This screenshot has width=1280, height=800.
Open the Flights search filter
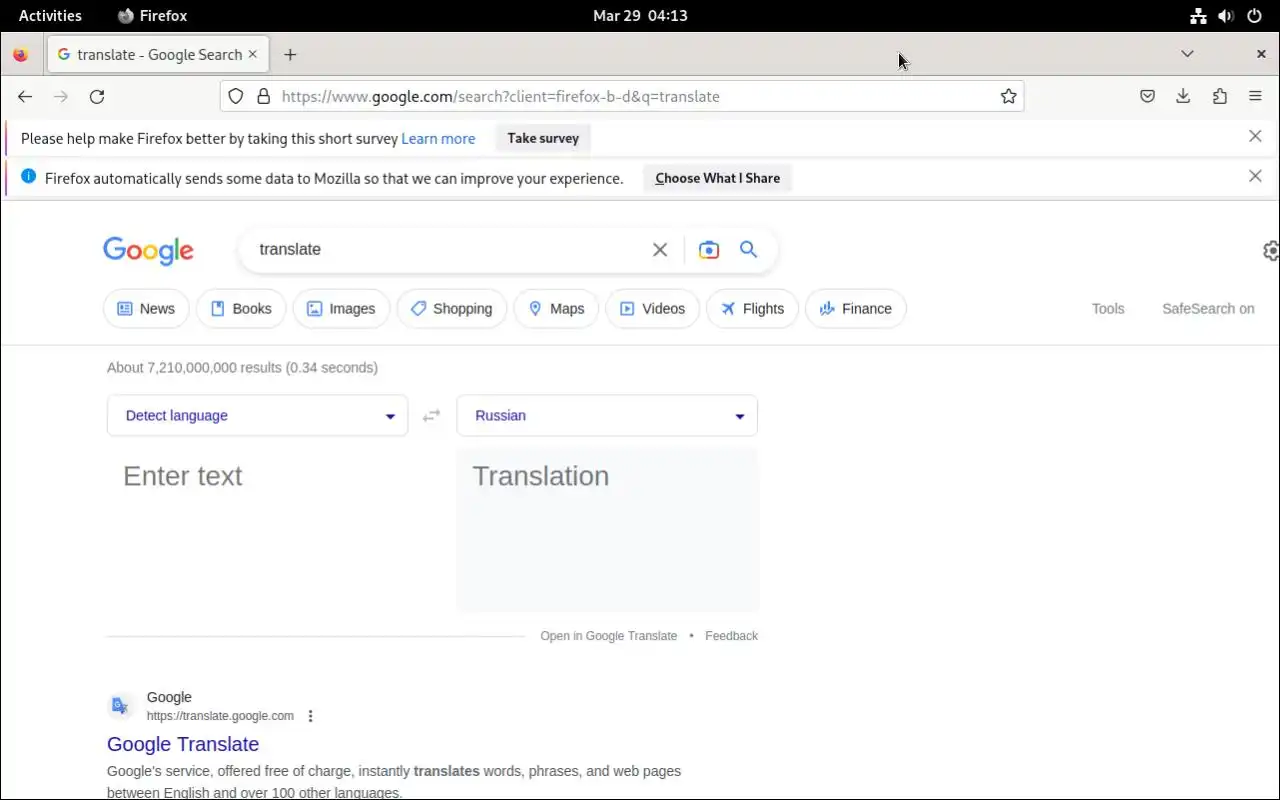[x=752, y=309]
